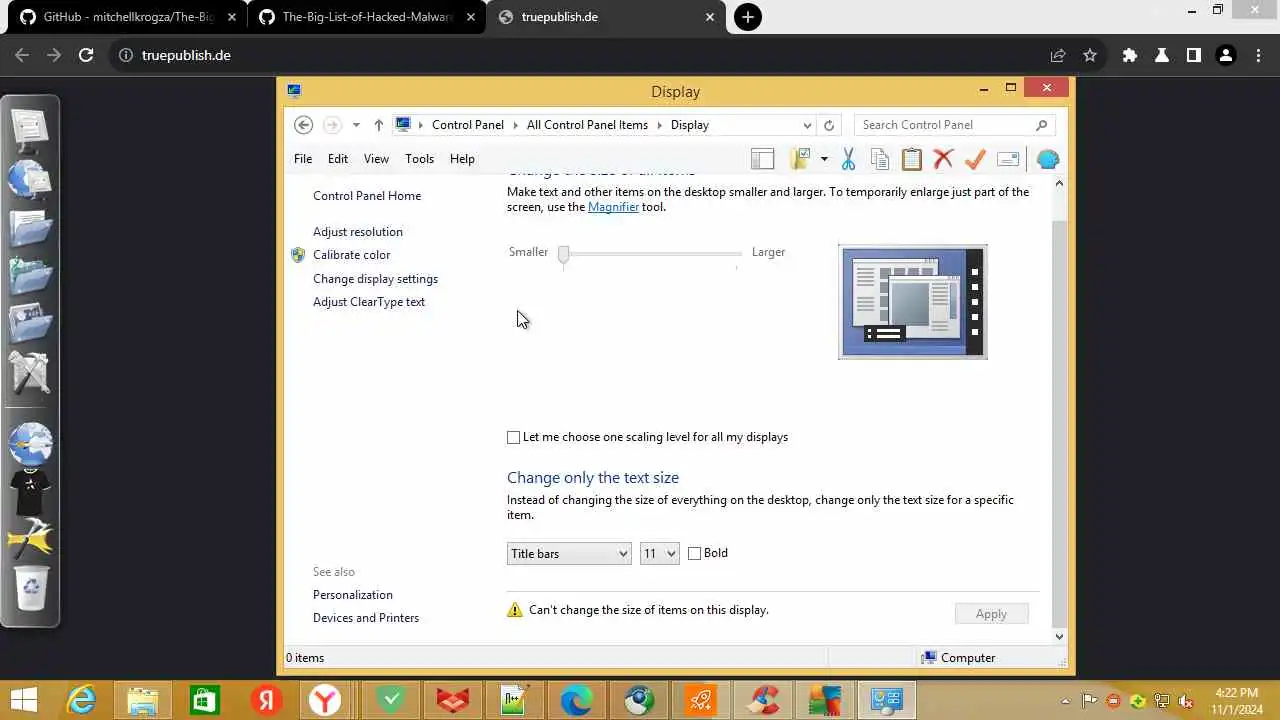Click Calibrate color link
Viewport: 1280px width, 720px height.
351,255
